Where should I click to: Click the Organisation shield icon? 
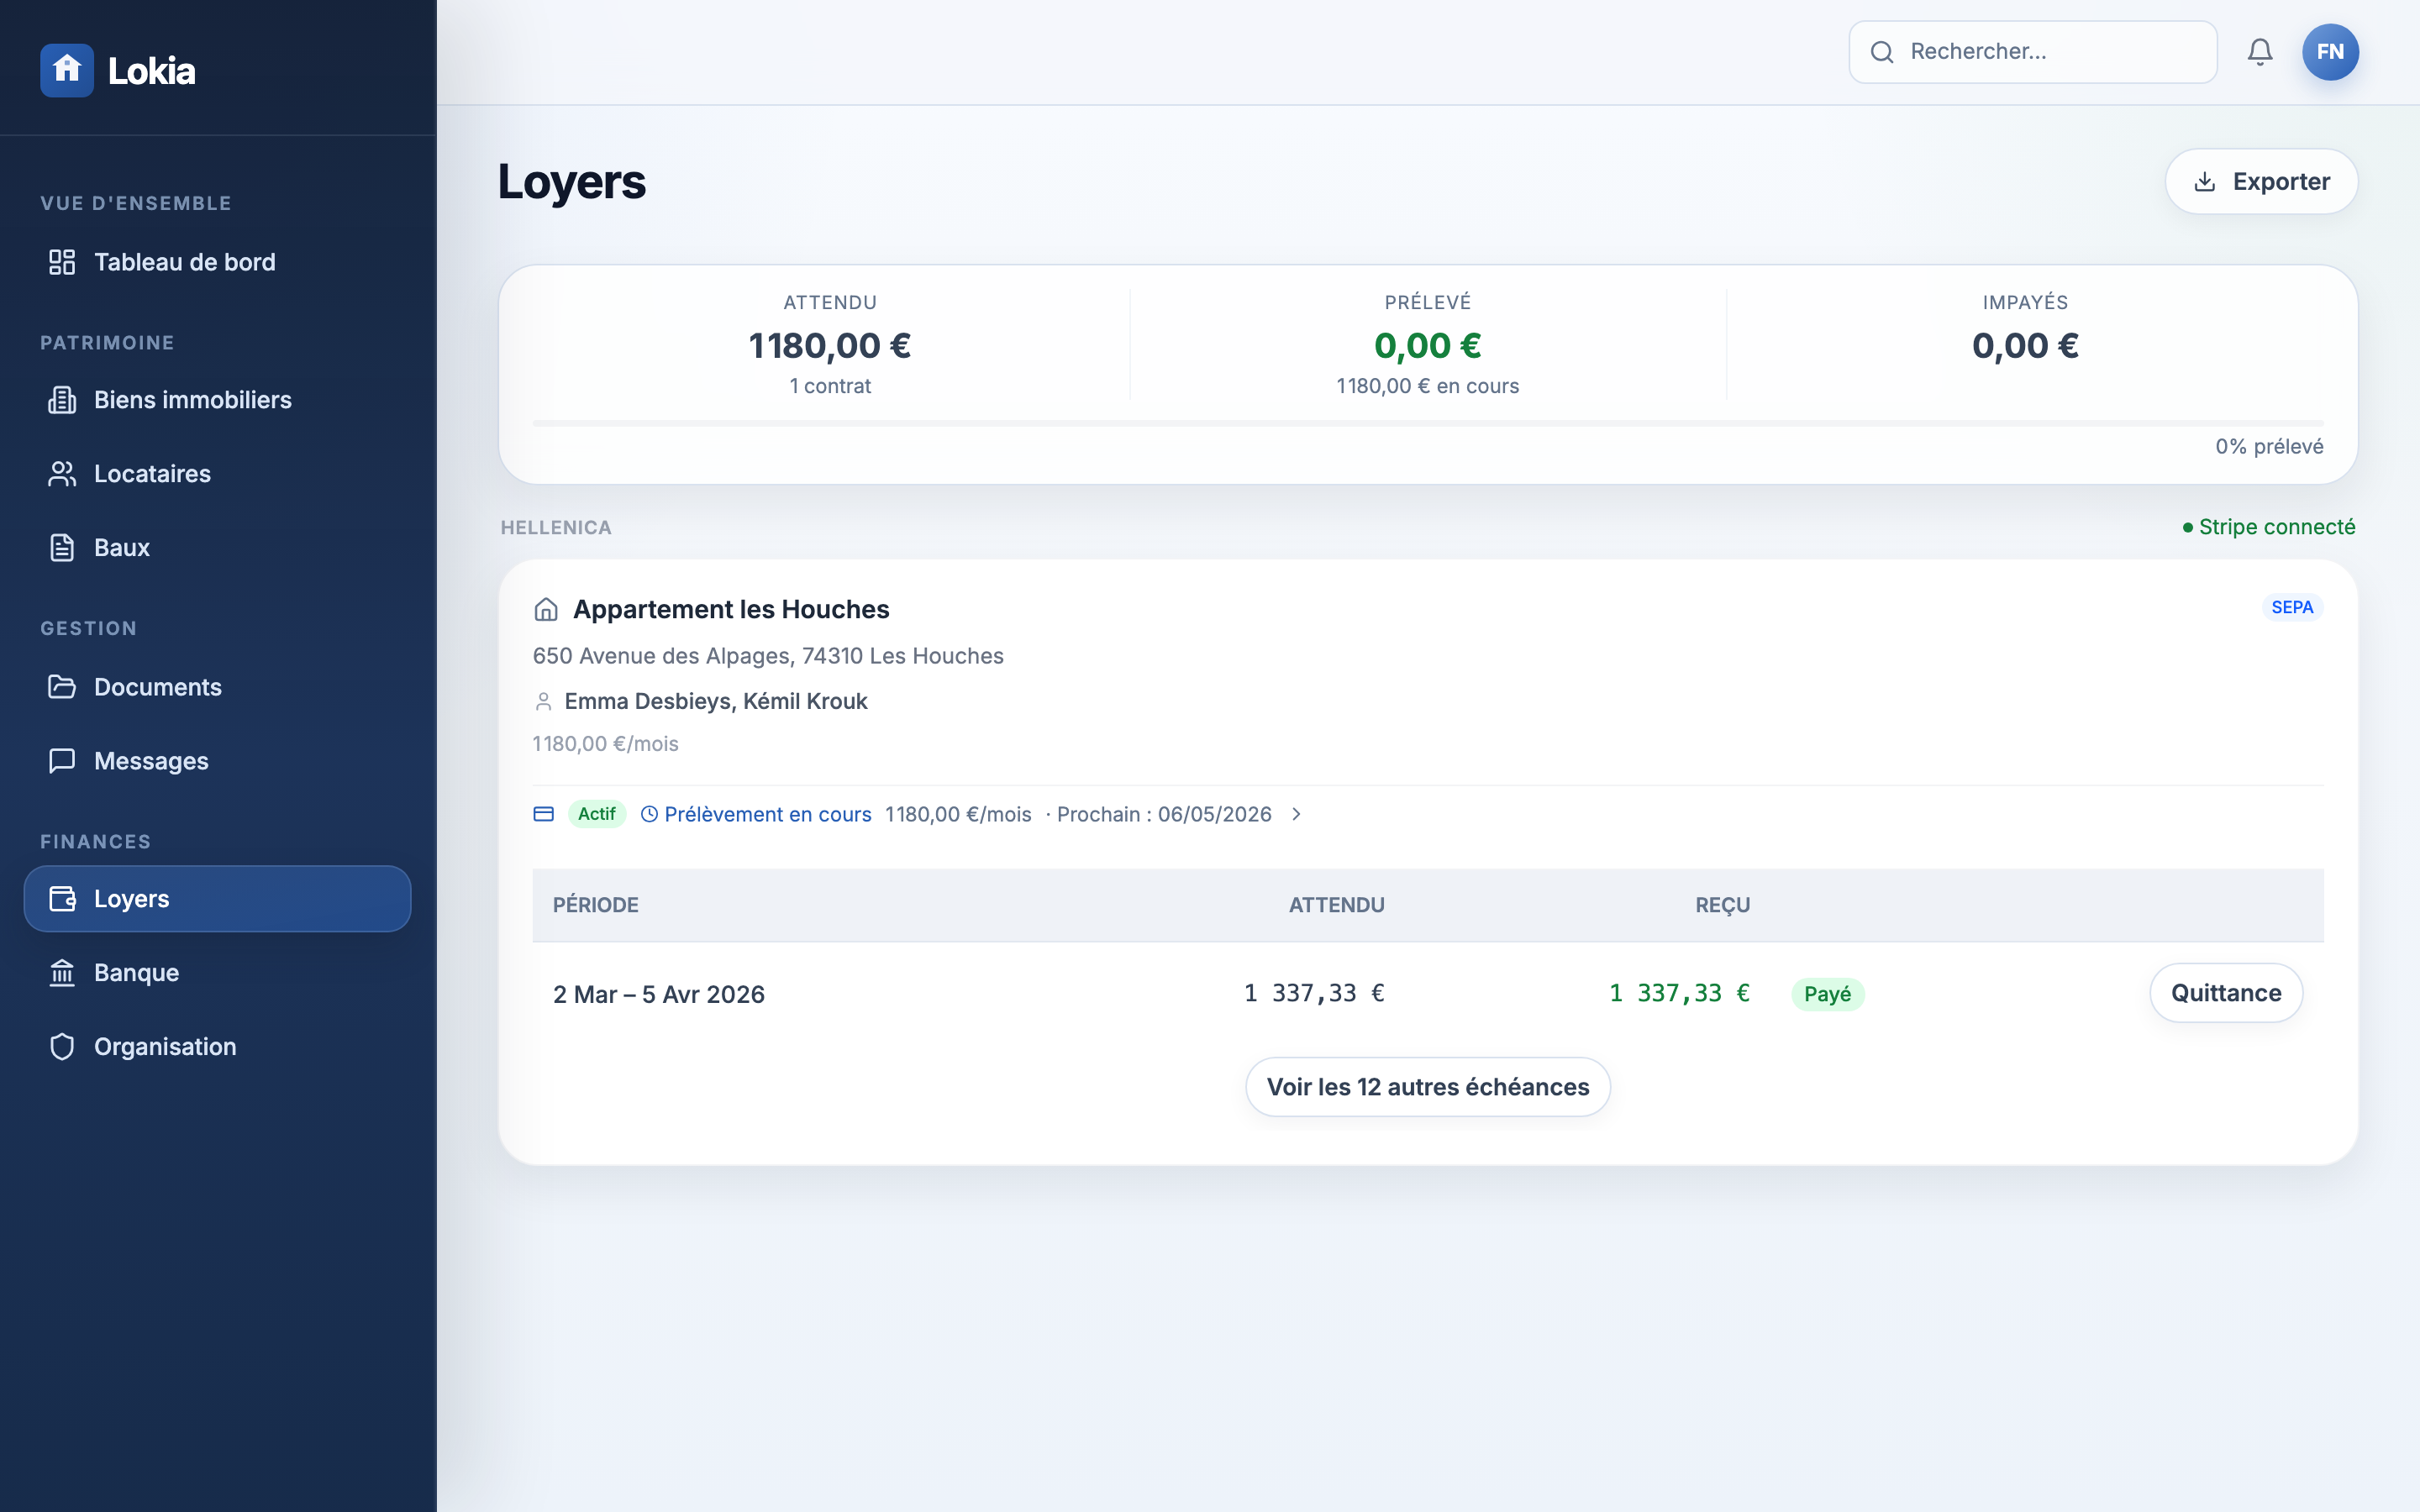[62, 1047]
